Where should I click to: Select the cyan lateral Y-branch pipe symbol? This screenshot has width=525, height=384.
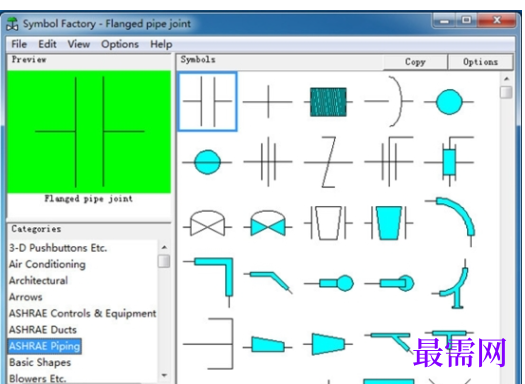(x=390, y=342)
